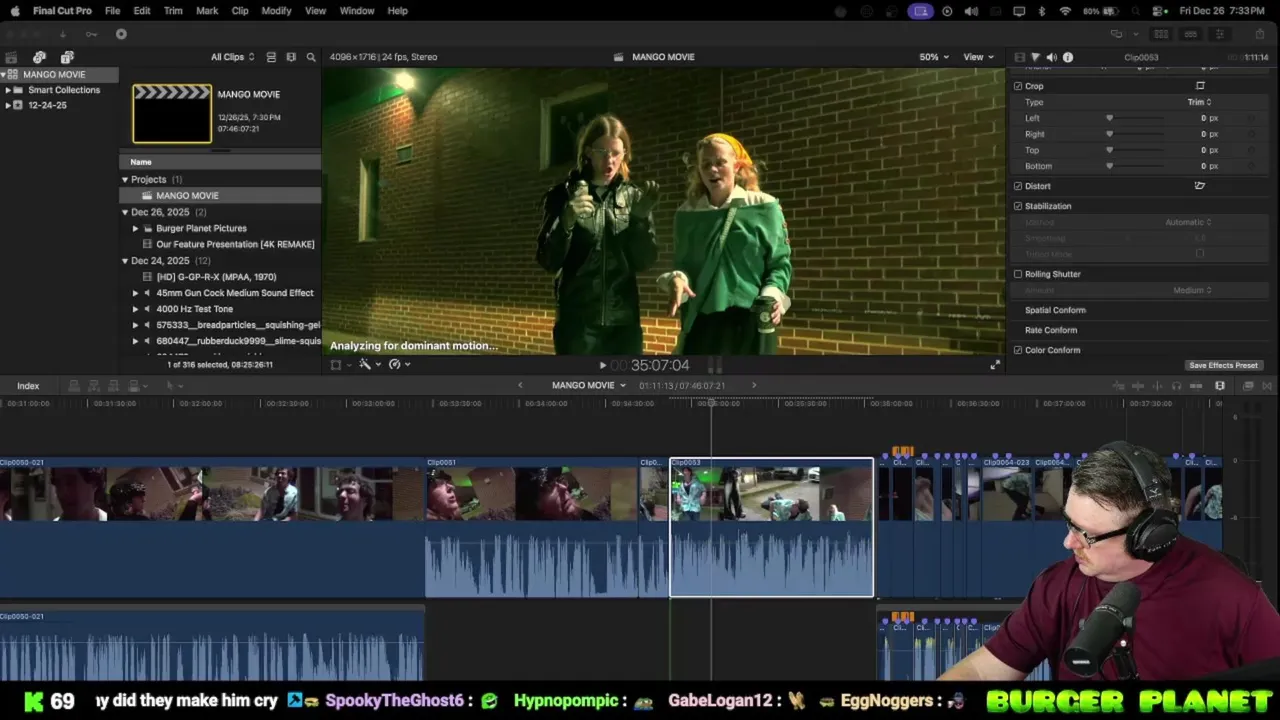Toggle the Color Conform checkbox
This screenshot has width=1280, height=720.
click(1018, 350)
